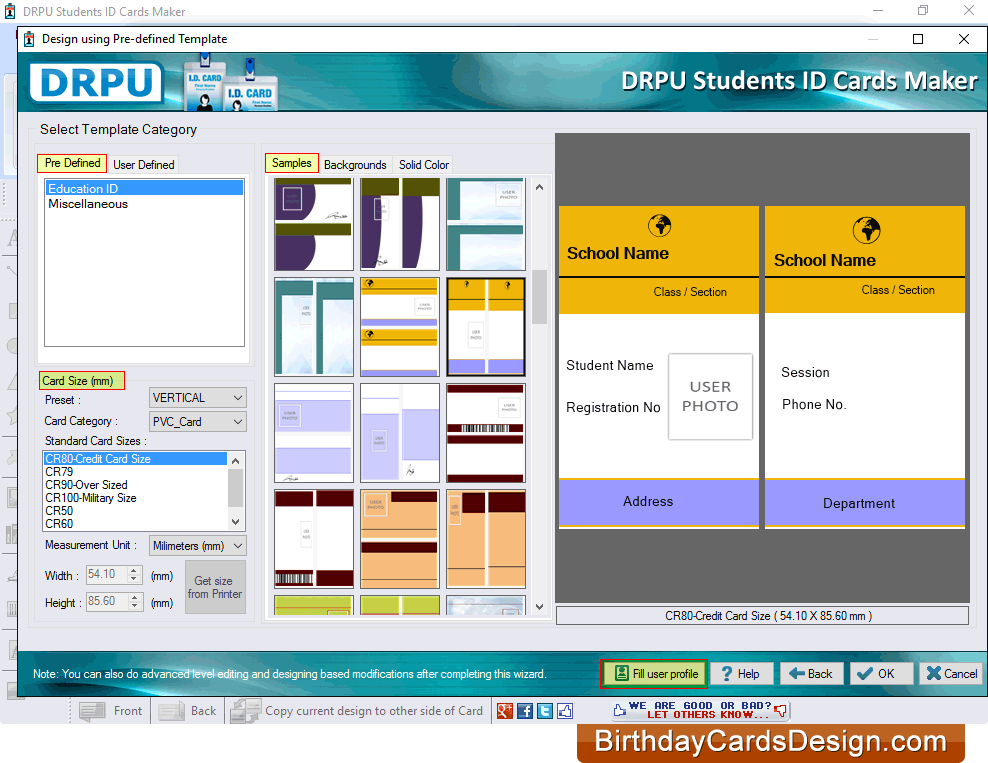Click the globe logo on front card preview

point(660,225)
